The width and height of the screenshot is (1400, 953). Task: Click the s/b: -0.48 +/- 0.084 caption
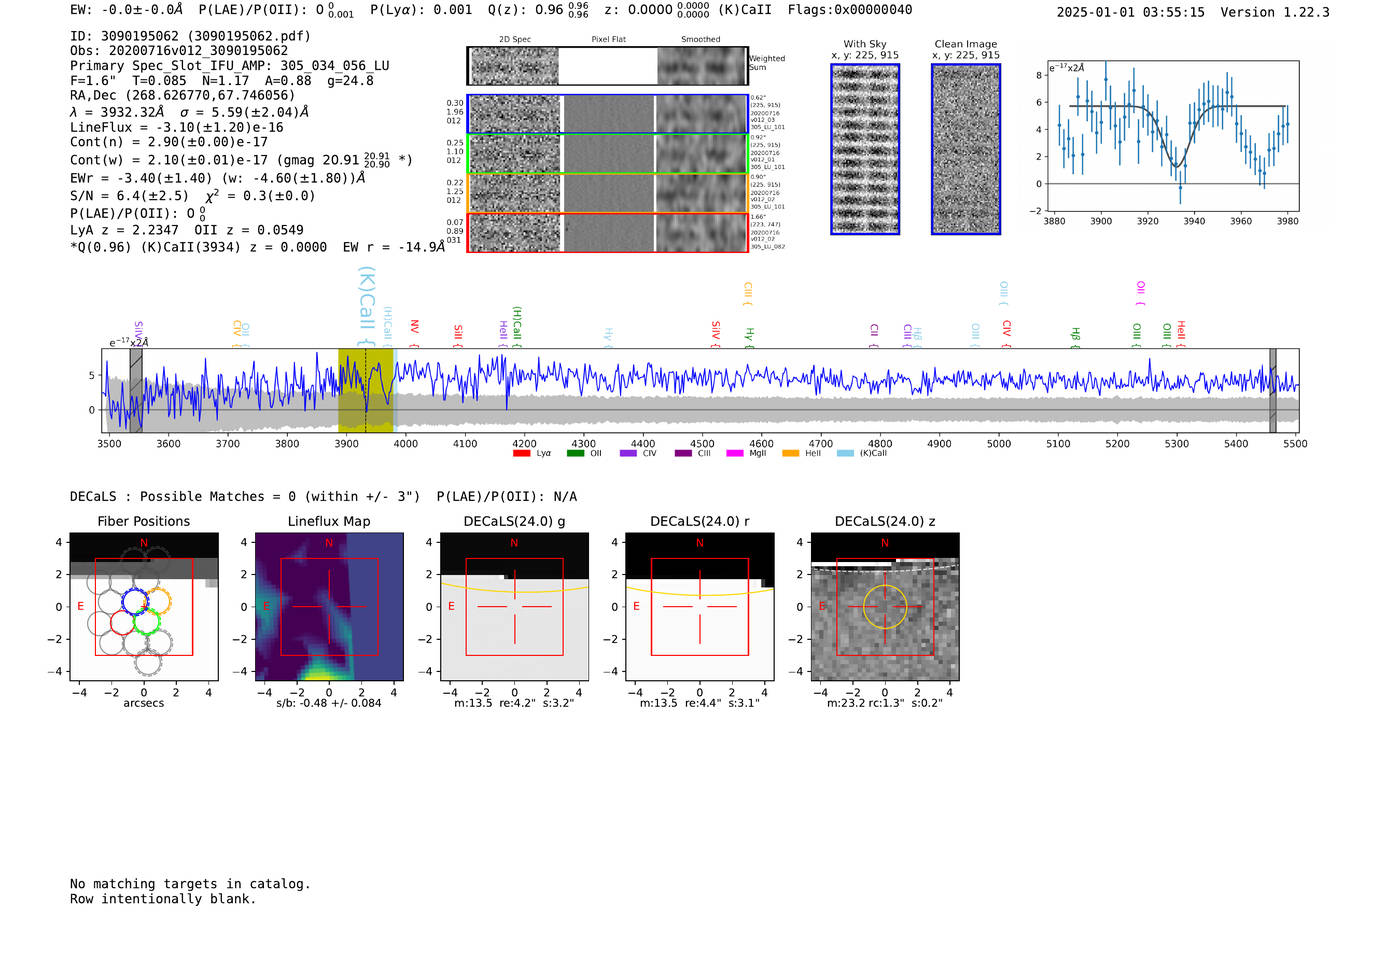click(x=329, y=703)
